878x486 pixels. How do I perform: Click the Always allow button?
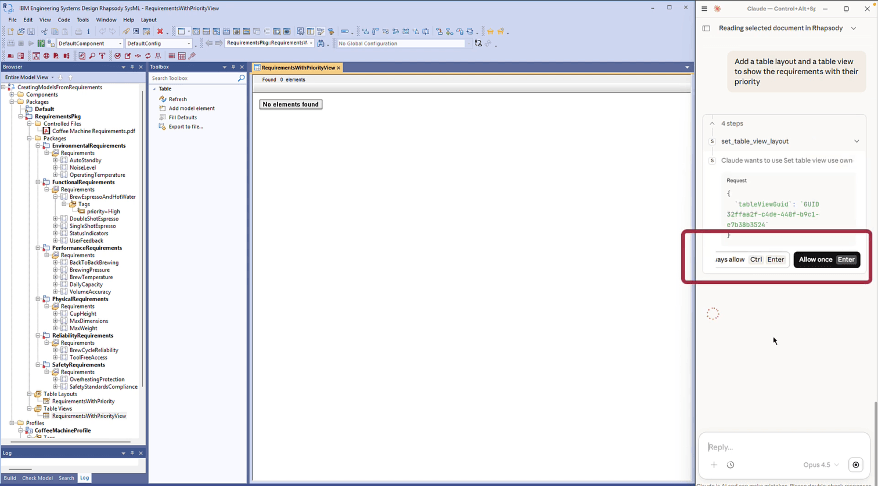pos(752,259)
